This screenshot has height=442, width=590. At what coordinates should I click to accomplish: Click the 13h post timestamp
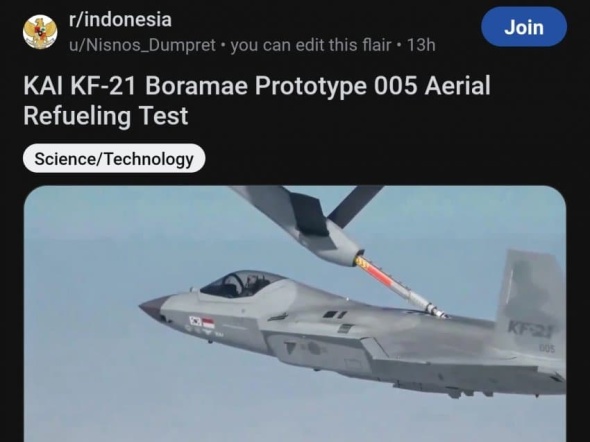421,45
